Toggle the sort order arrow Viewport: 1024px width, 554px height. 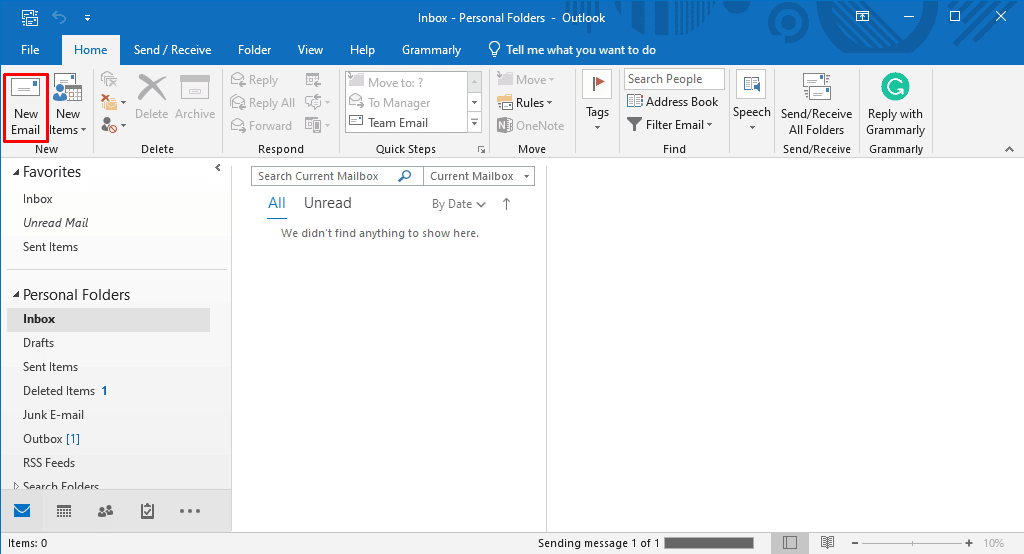pos(506,204)
